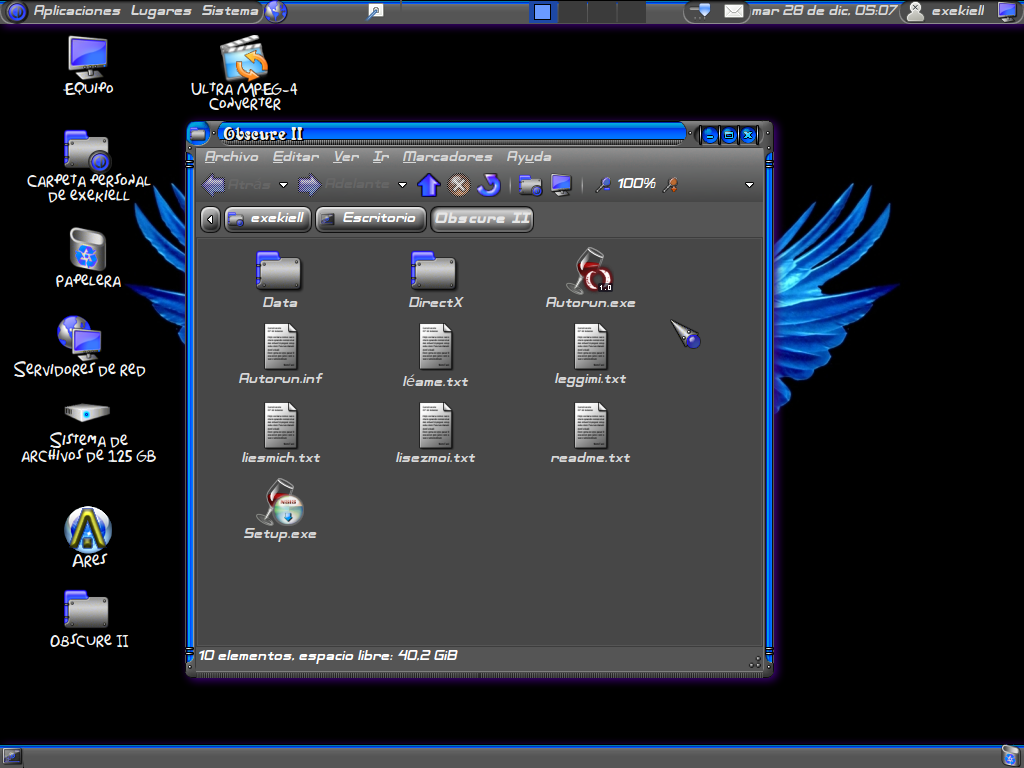Select the Obscure II desktop folder
Viewport: 1024px width, 768px height.
coord(88,619)
